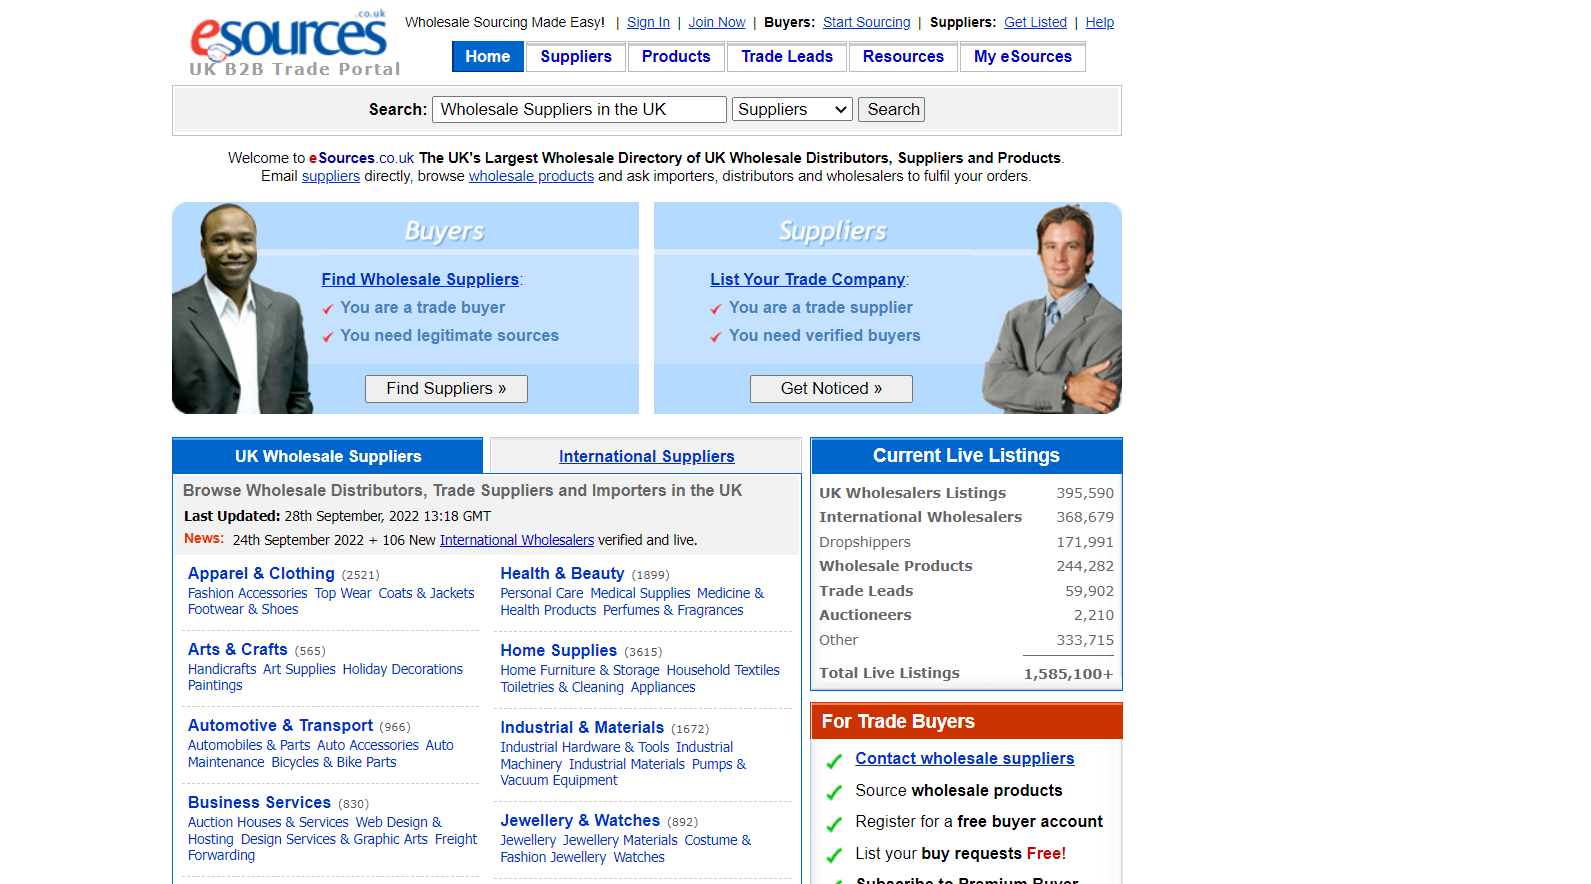The height and width of the screenshot is (884, 1591).
Task: Open Household Textiles subcategory
Action: (723, 670)
